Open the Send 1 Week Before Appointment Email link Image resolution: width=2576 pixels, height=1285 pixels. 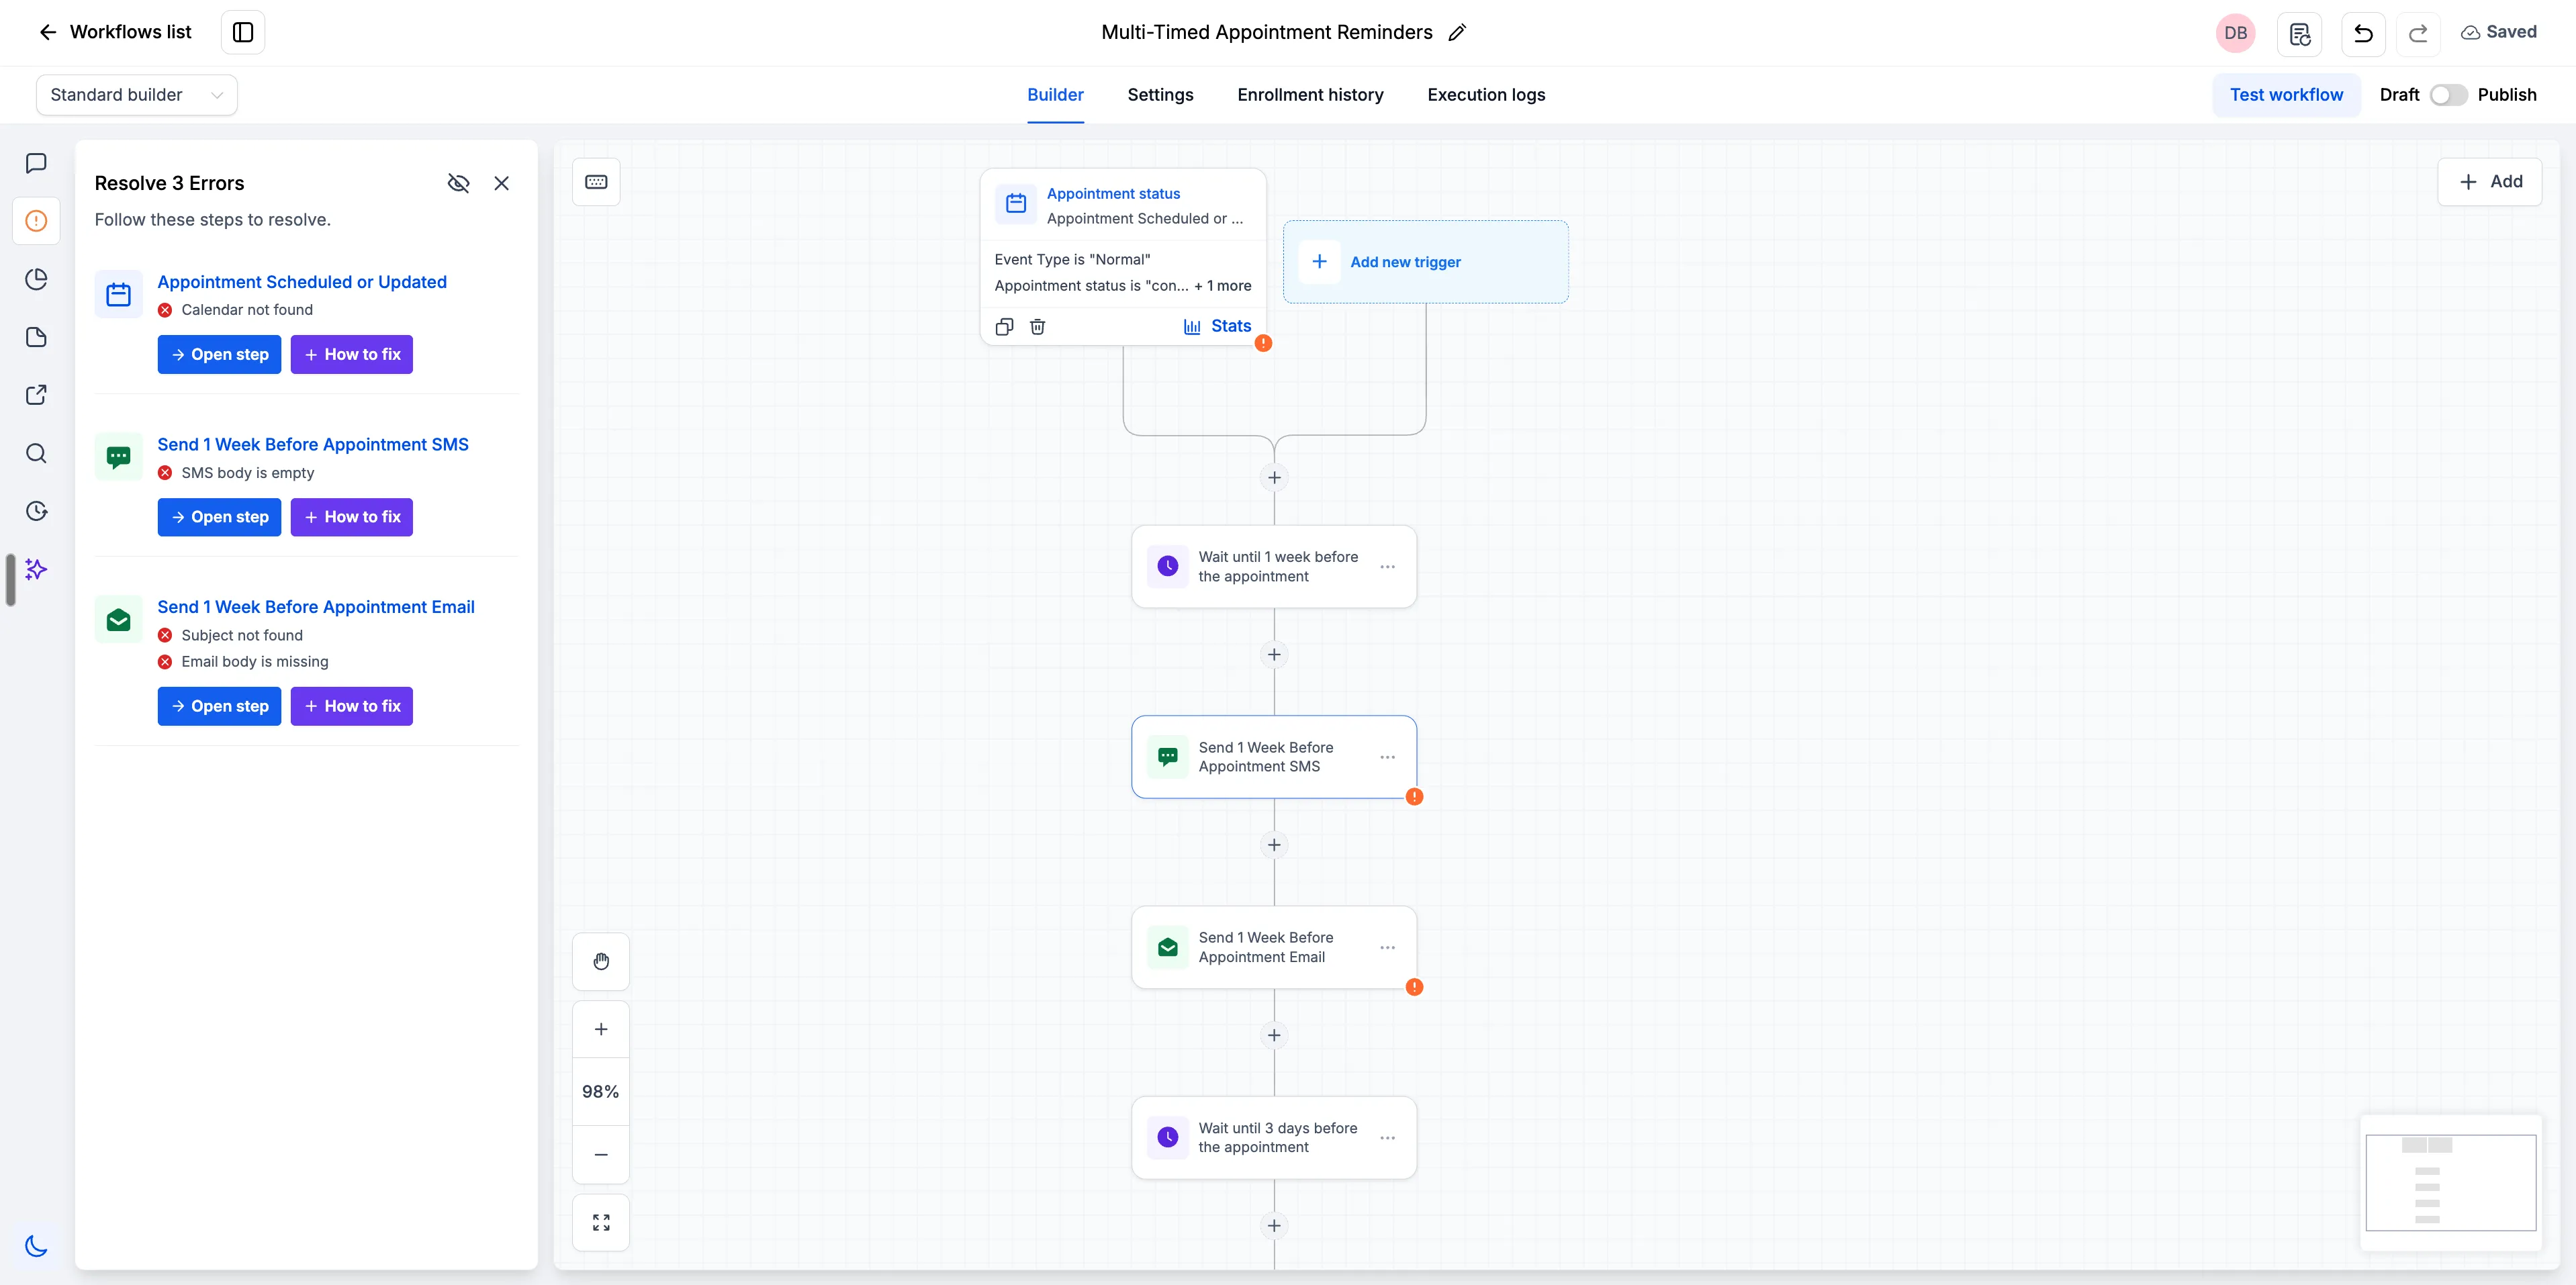point(316,607)
